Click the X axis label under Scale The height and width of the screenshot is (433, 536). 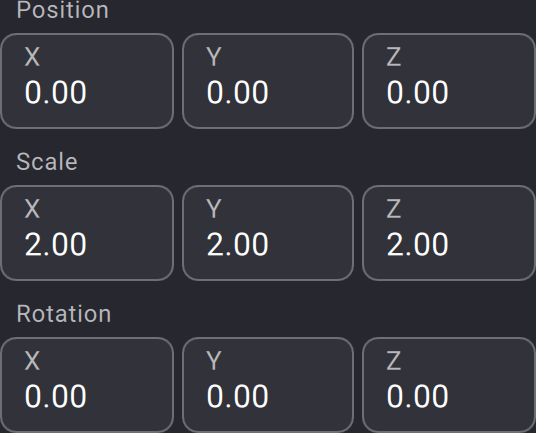pos(32,208)
